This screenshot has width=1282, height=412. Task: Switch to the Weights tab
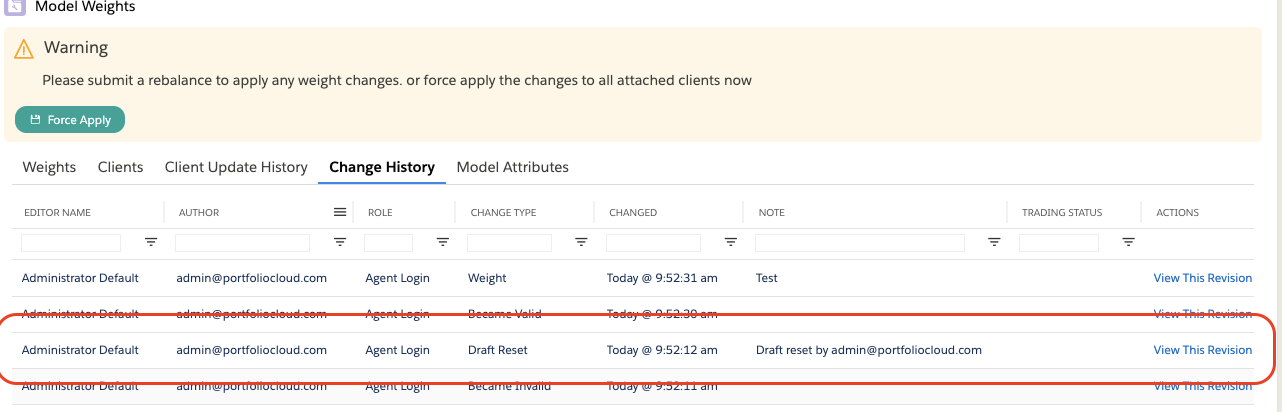[x=49, y=167]
